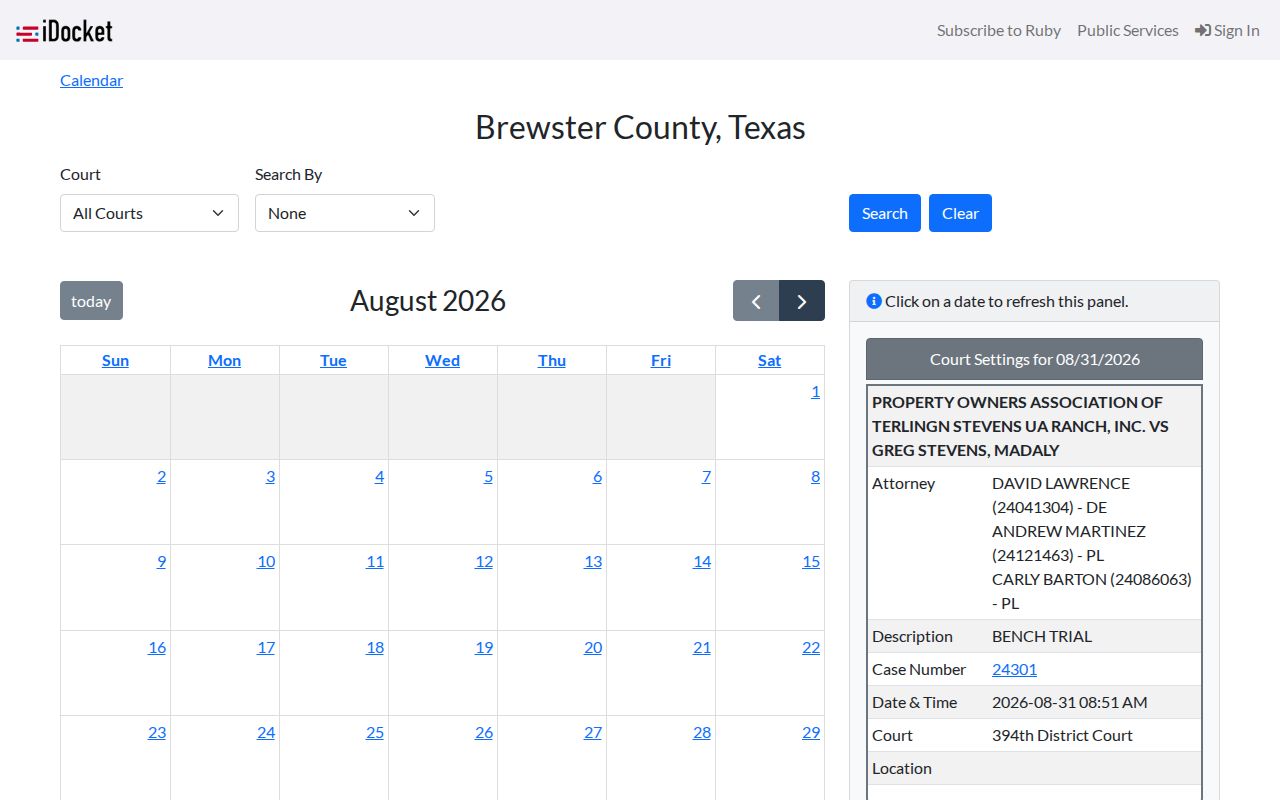This screenshot has height=800, width=1280.
Task: Select August 1 on the calendar
Action: [x=815, y=391]
